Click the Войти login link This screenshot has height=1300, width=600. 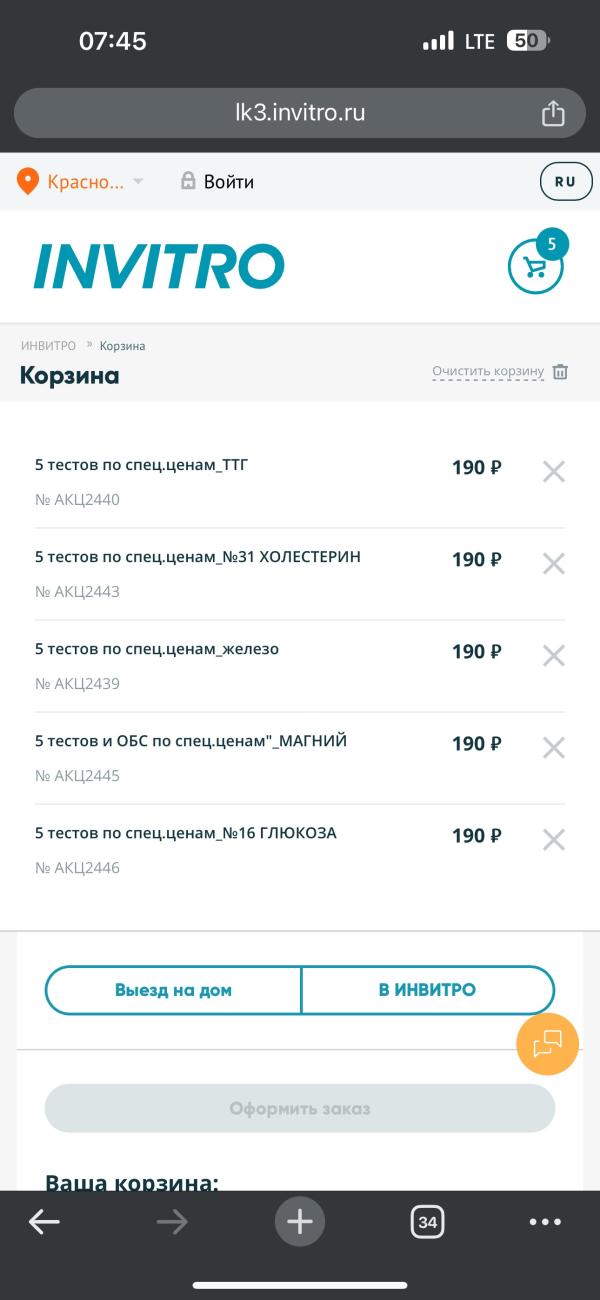click(217, 182)
